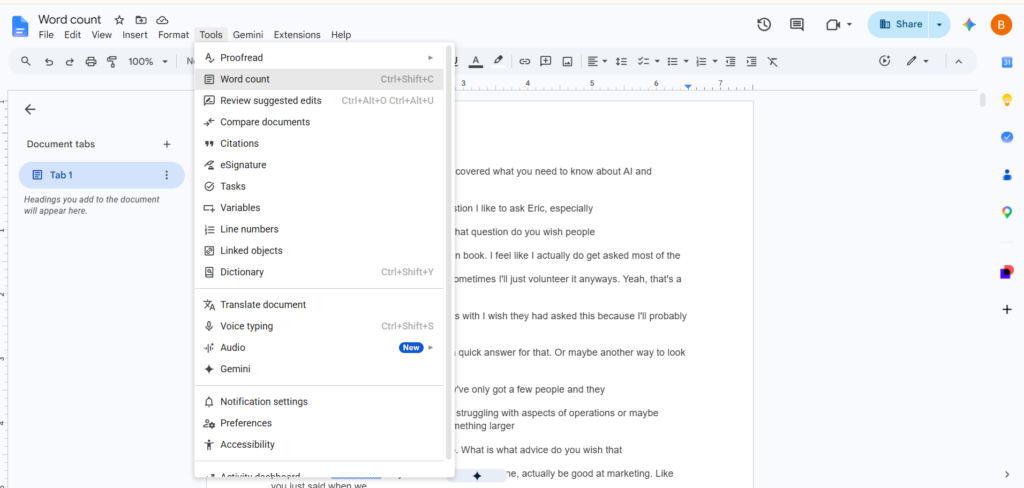Open version history clock icon
Image resolution: width=1024 pixels, height=488 pixels.
763,25
